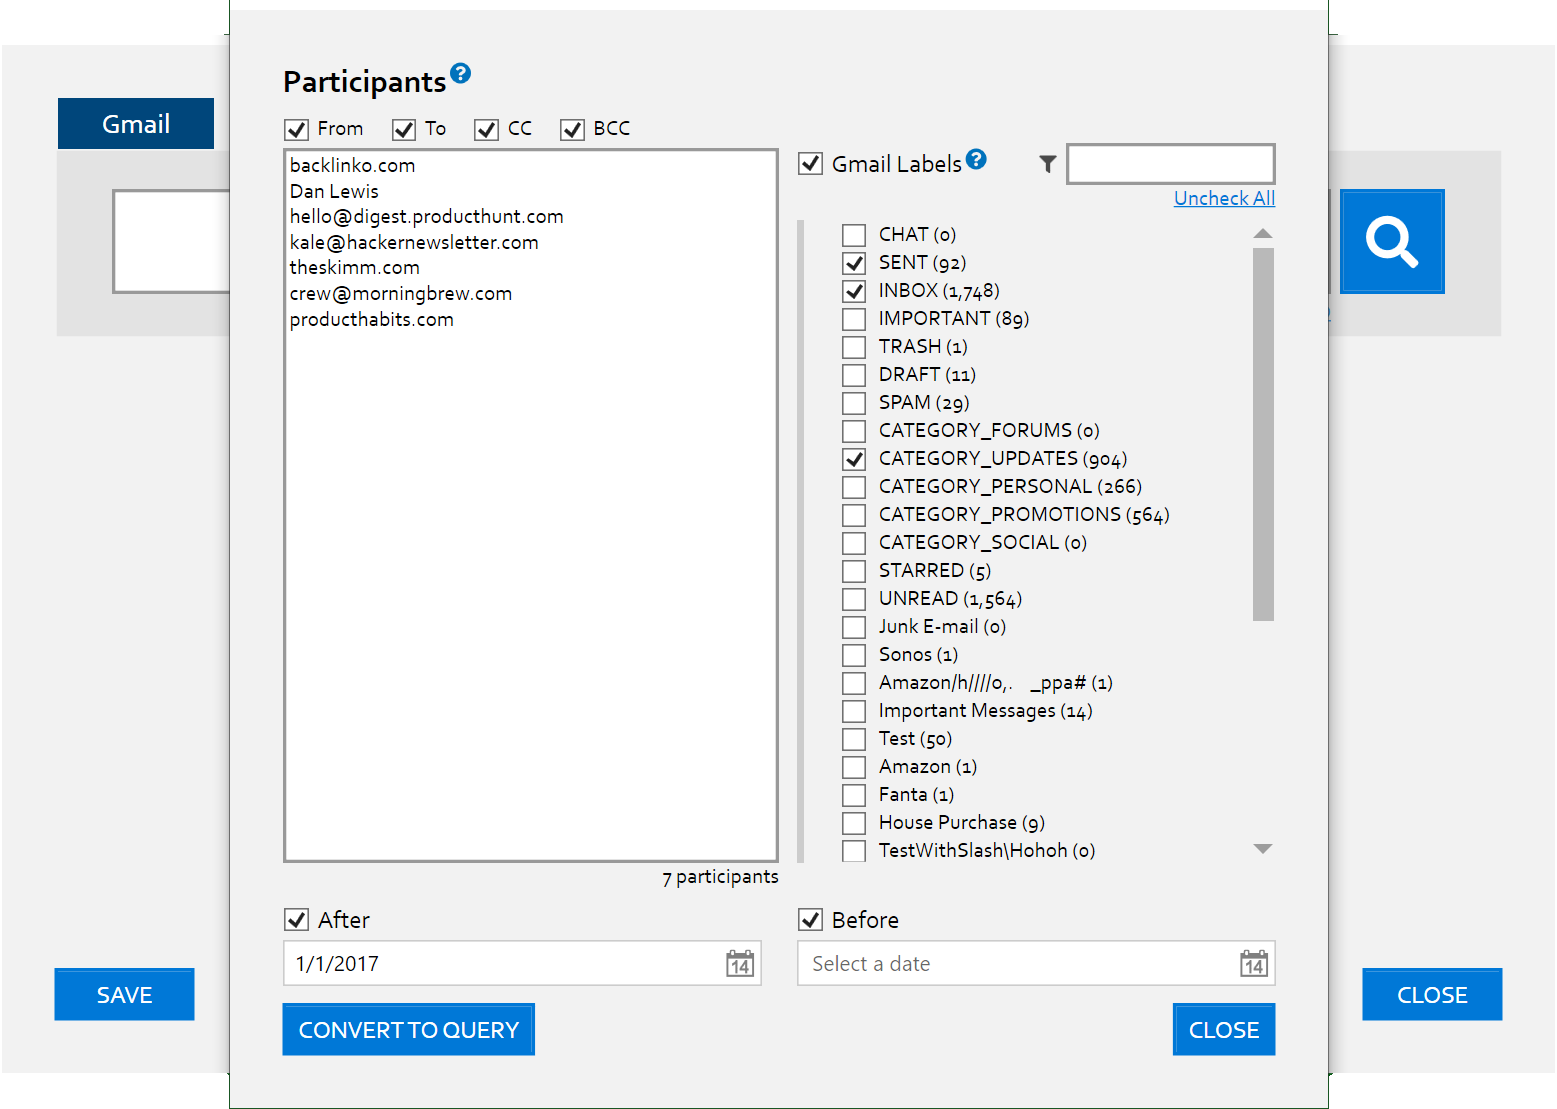This screenshot has width=1557, height=1109.
Task: Uncheck the CATEGORY_UPDATES label checkbox
Action: [x=854, y=459]
